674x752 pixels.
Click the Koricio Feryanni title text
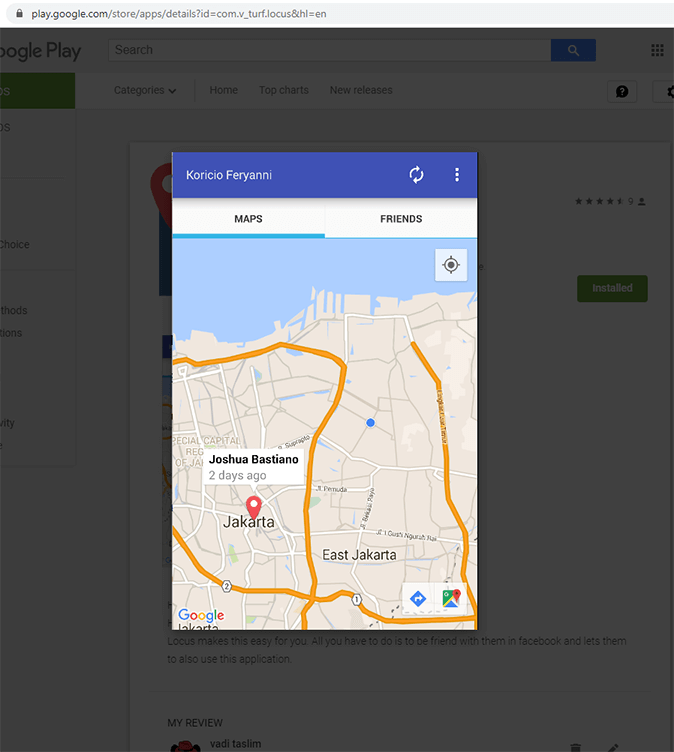pos(229,175)
